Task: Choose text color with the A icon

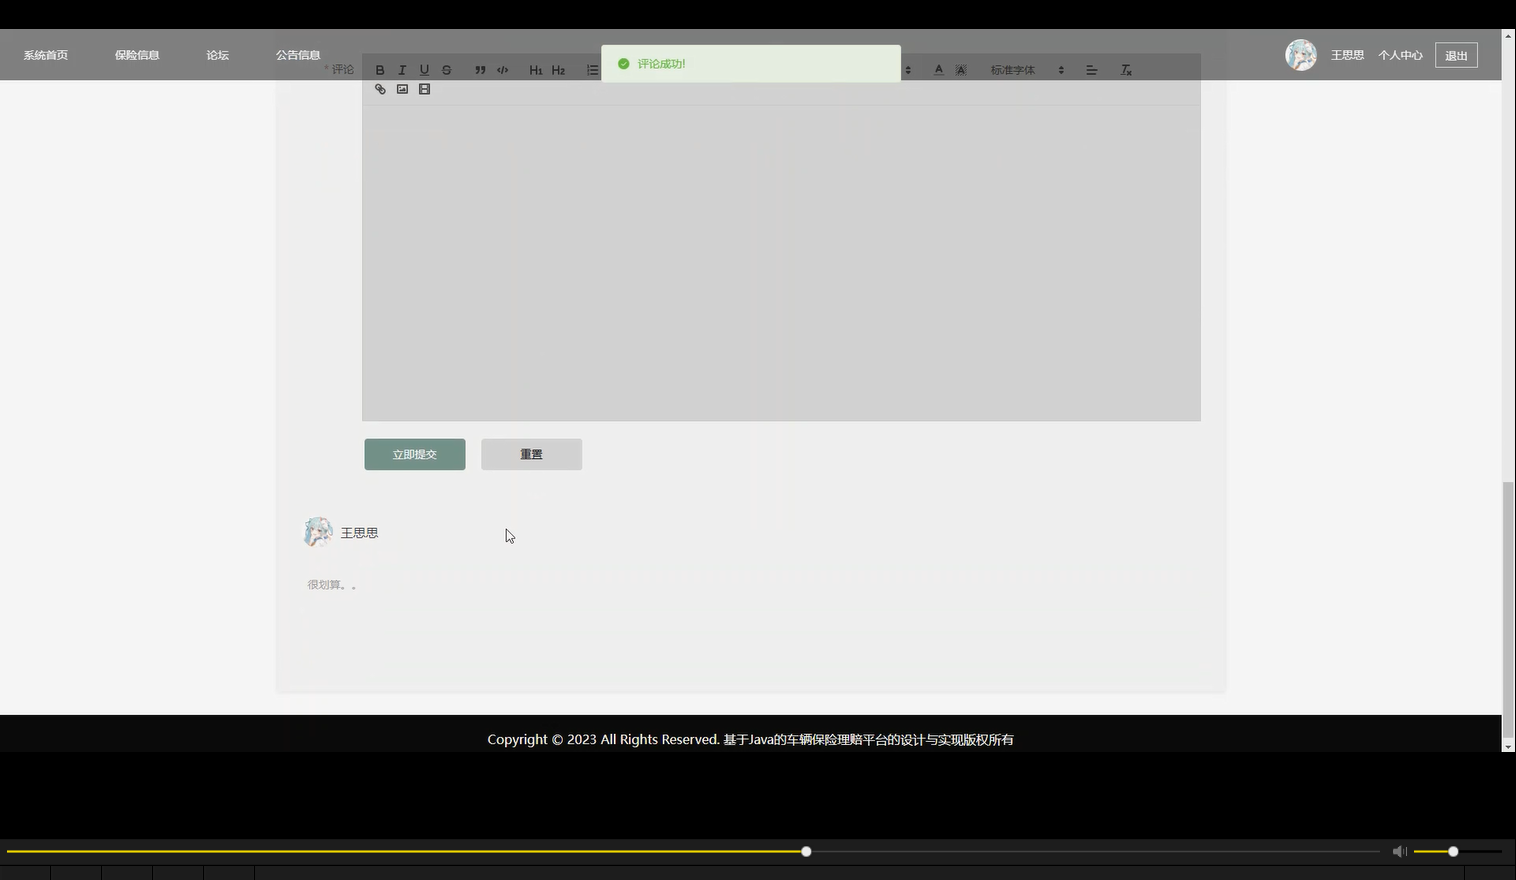Action: 938,70
